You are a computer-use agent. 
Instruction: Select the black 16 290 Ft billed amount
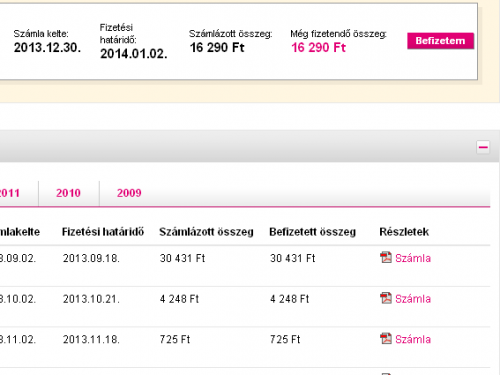coord(217,48)
